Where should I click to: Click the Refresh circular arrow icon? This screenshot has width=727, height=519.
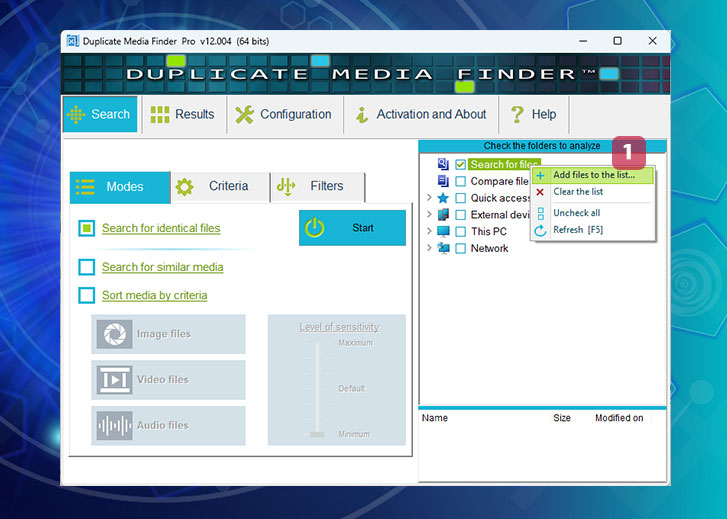click(540, 230)
